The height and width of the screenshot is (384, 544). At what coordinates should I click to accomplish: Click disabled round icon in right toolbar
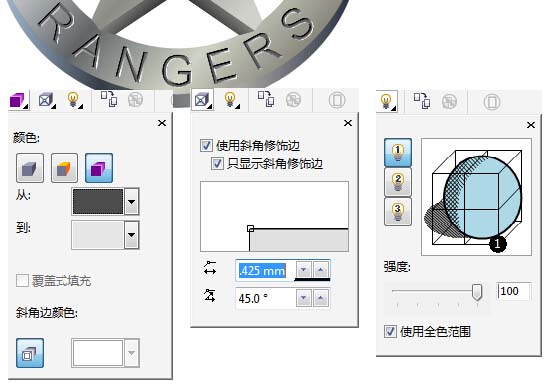pos(492,102)
